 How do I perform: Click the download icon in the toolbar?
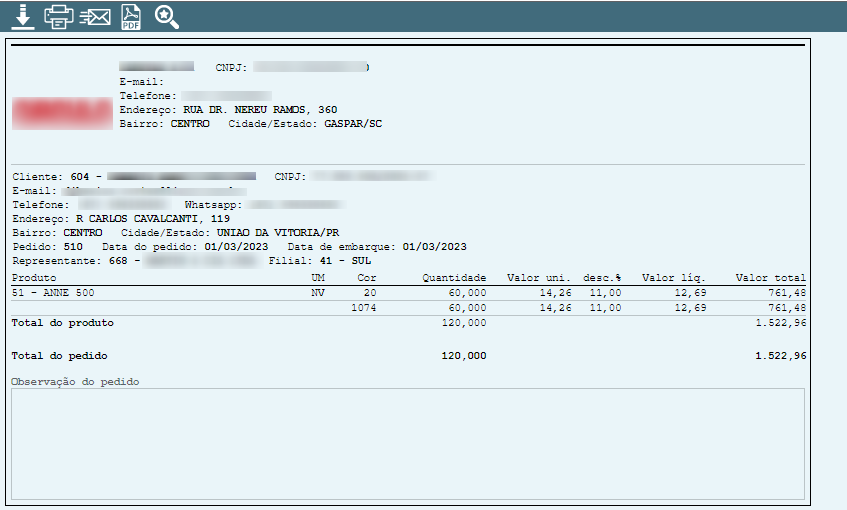22,16
